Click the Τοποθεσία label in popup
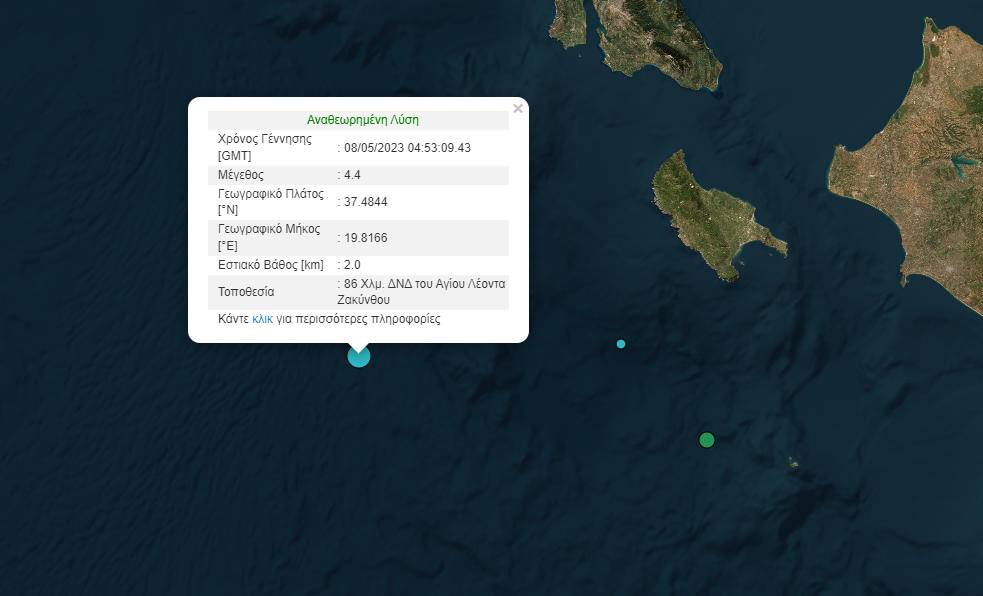 pyautogui.click(x=246, y=292)
